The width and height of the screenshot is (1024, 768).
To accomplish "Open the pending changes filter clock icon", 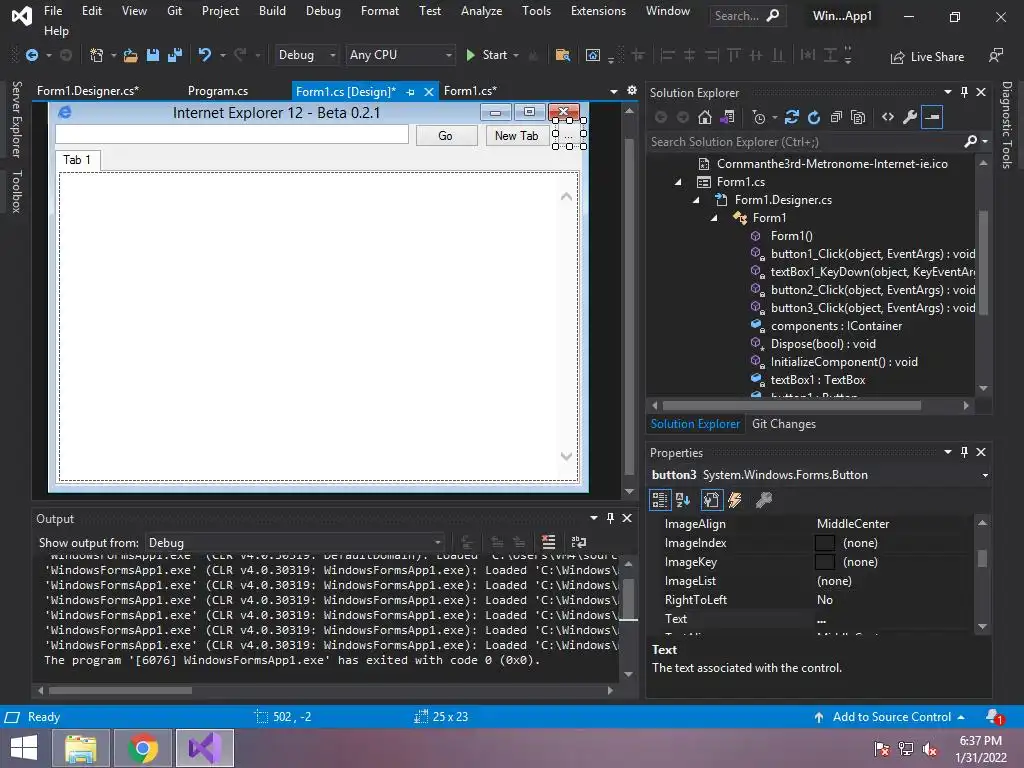I will point(758,117).
